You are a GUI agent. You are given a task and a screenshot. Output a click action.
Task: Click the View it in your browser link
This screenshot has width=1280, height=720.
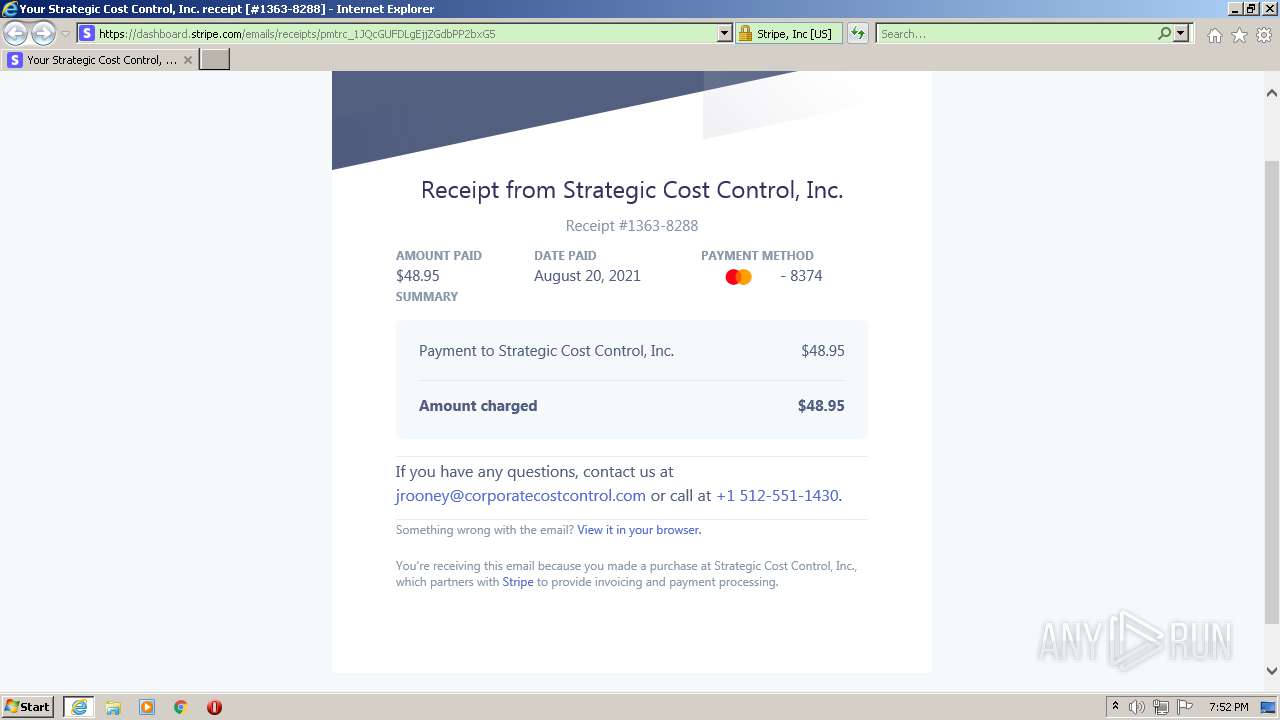click(x=638, y=530)
